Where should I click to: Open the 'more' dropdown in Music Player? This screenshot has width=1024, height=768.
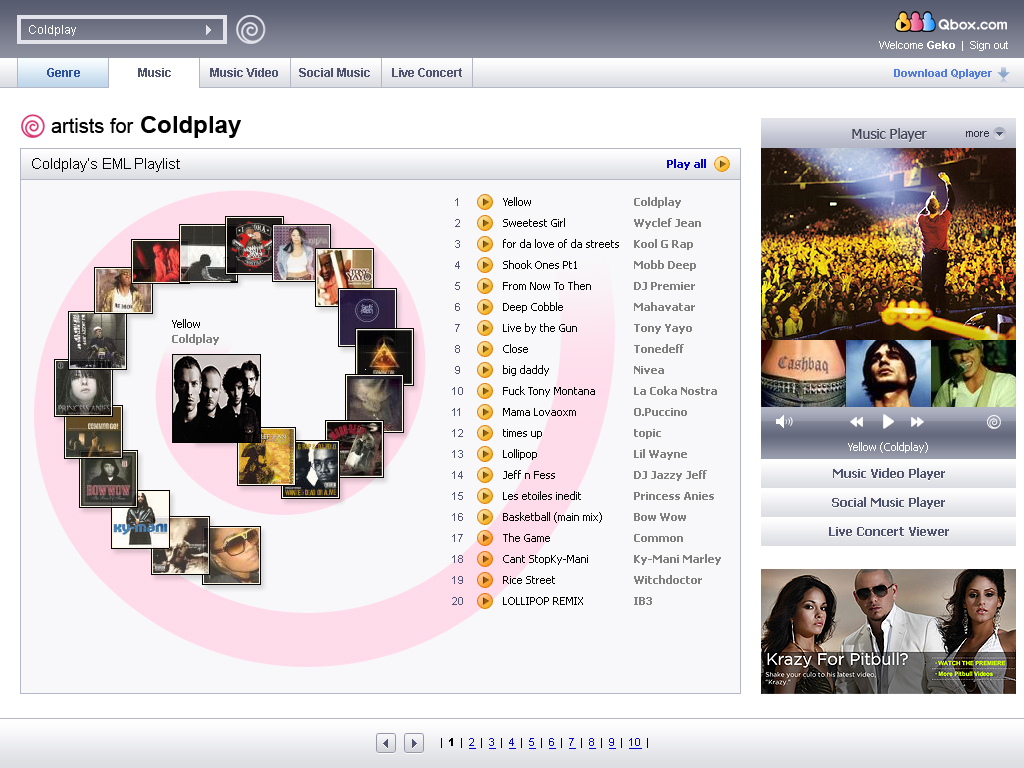[x=985, y=133]
